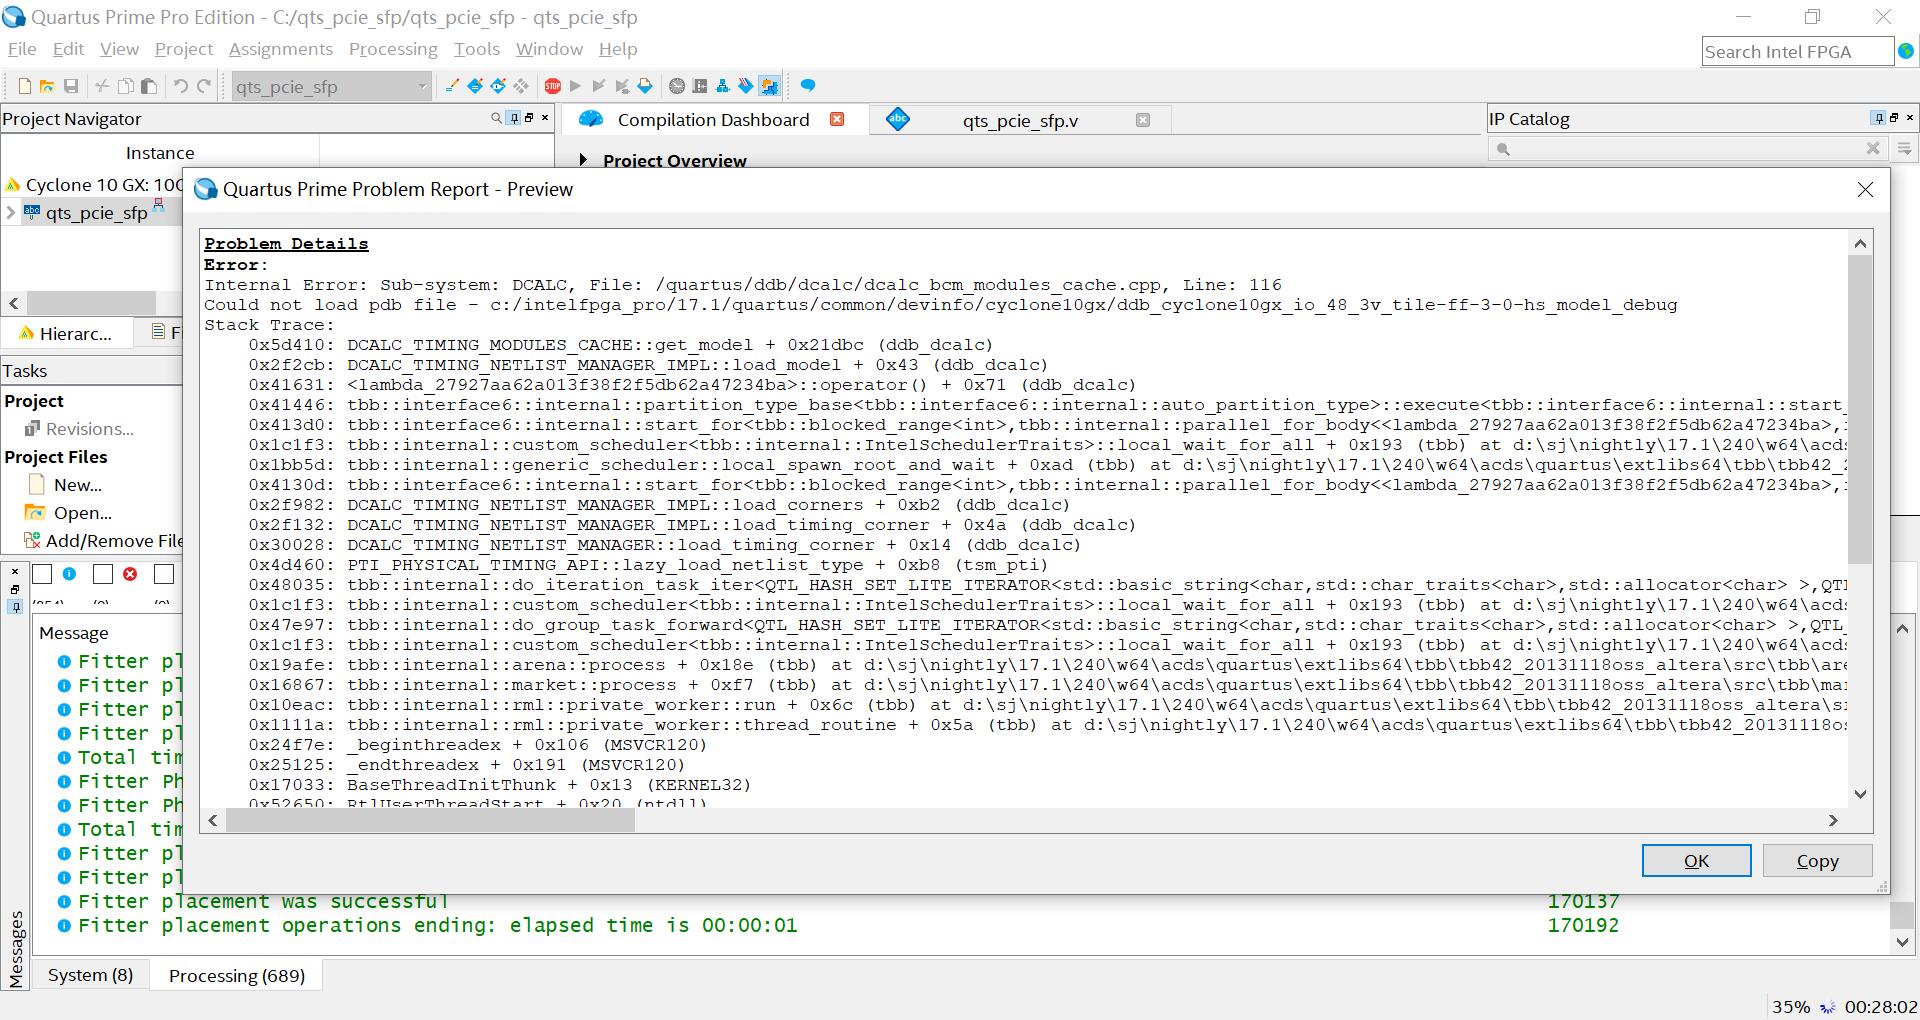Click the New File toolbar icon
This screenshot has width=1920, height=1020.
(x=24, y=86)
